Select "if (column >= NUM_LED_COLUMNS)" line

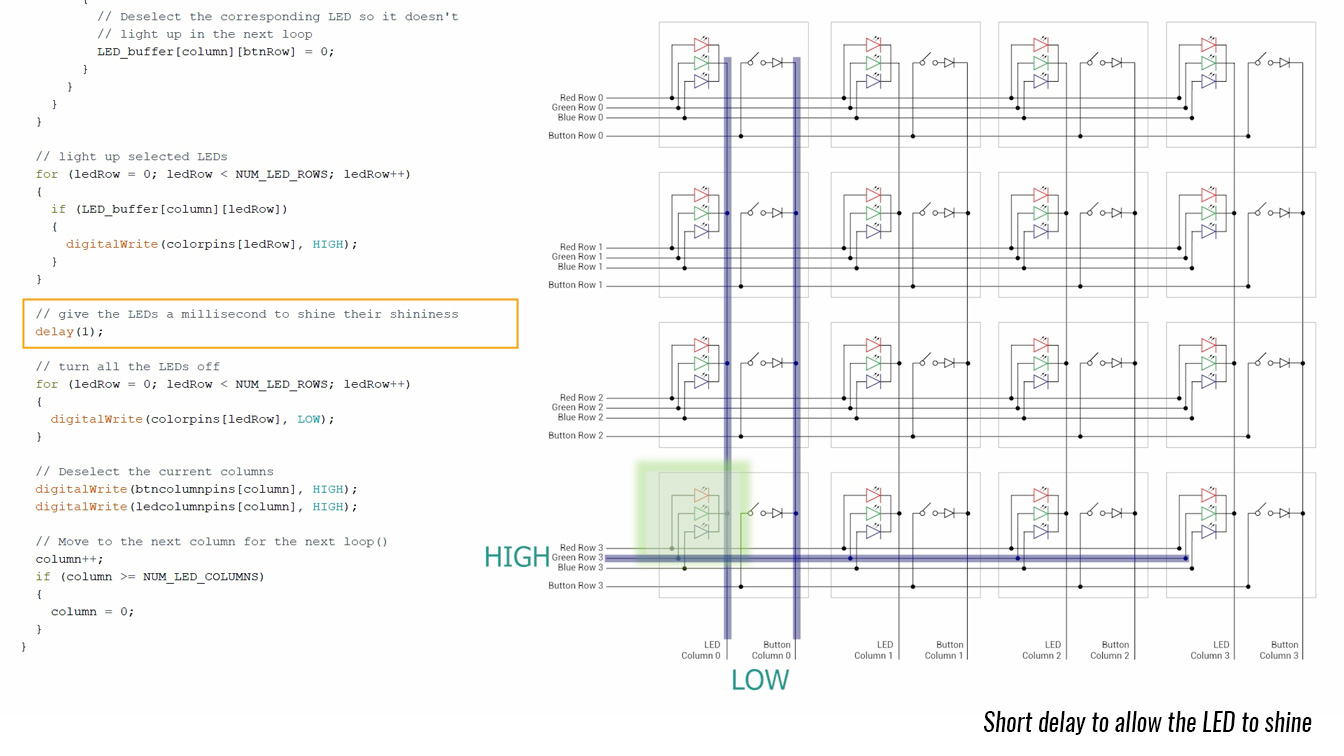click(x=150, y=577)
